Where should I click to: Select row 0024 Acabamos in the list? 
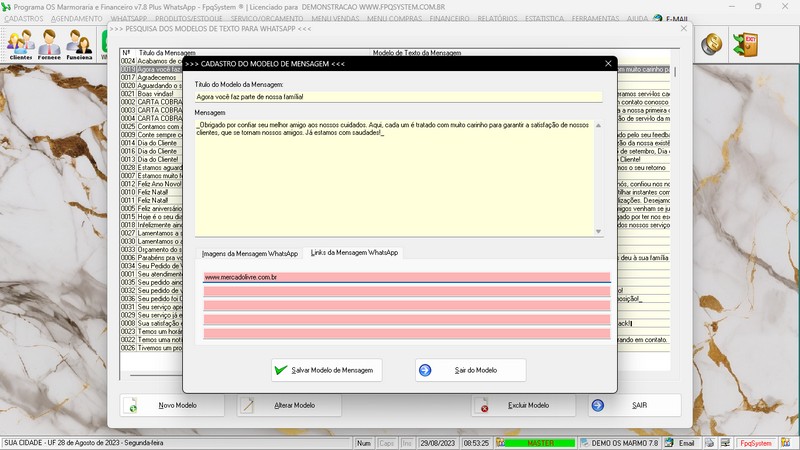point(151,61)
